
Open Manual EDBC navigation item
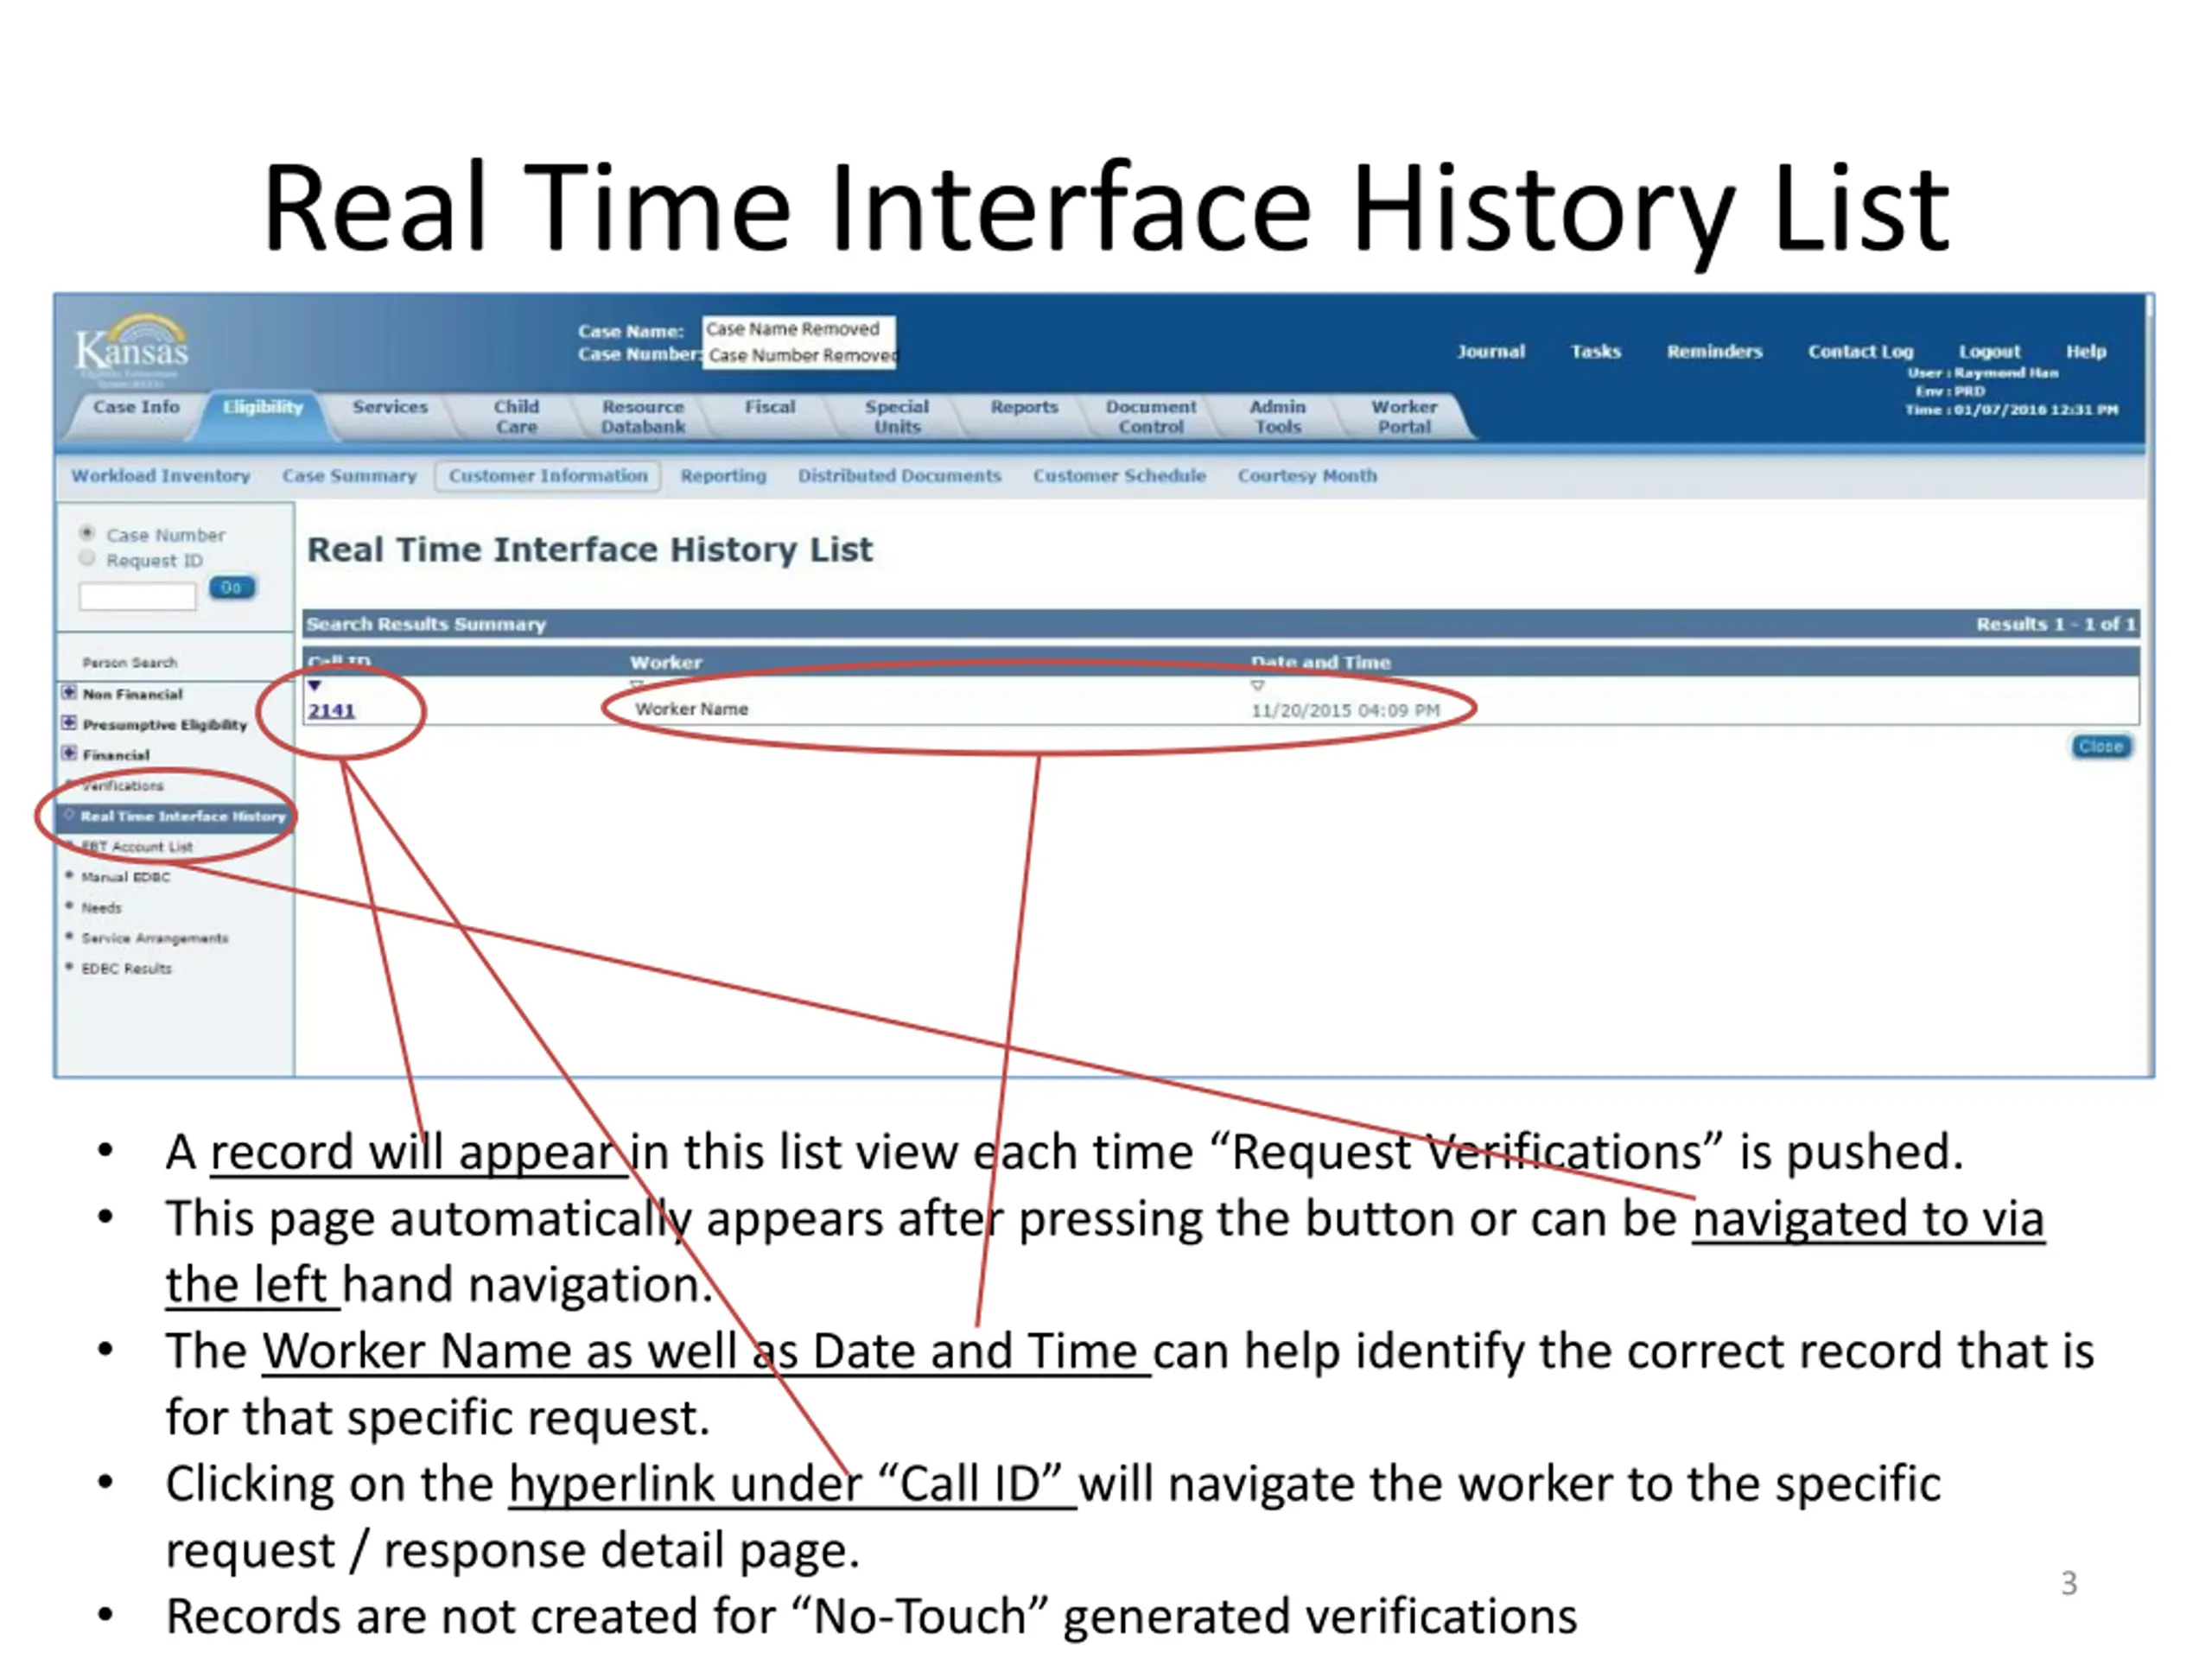pos(126,877)
